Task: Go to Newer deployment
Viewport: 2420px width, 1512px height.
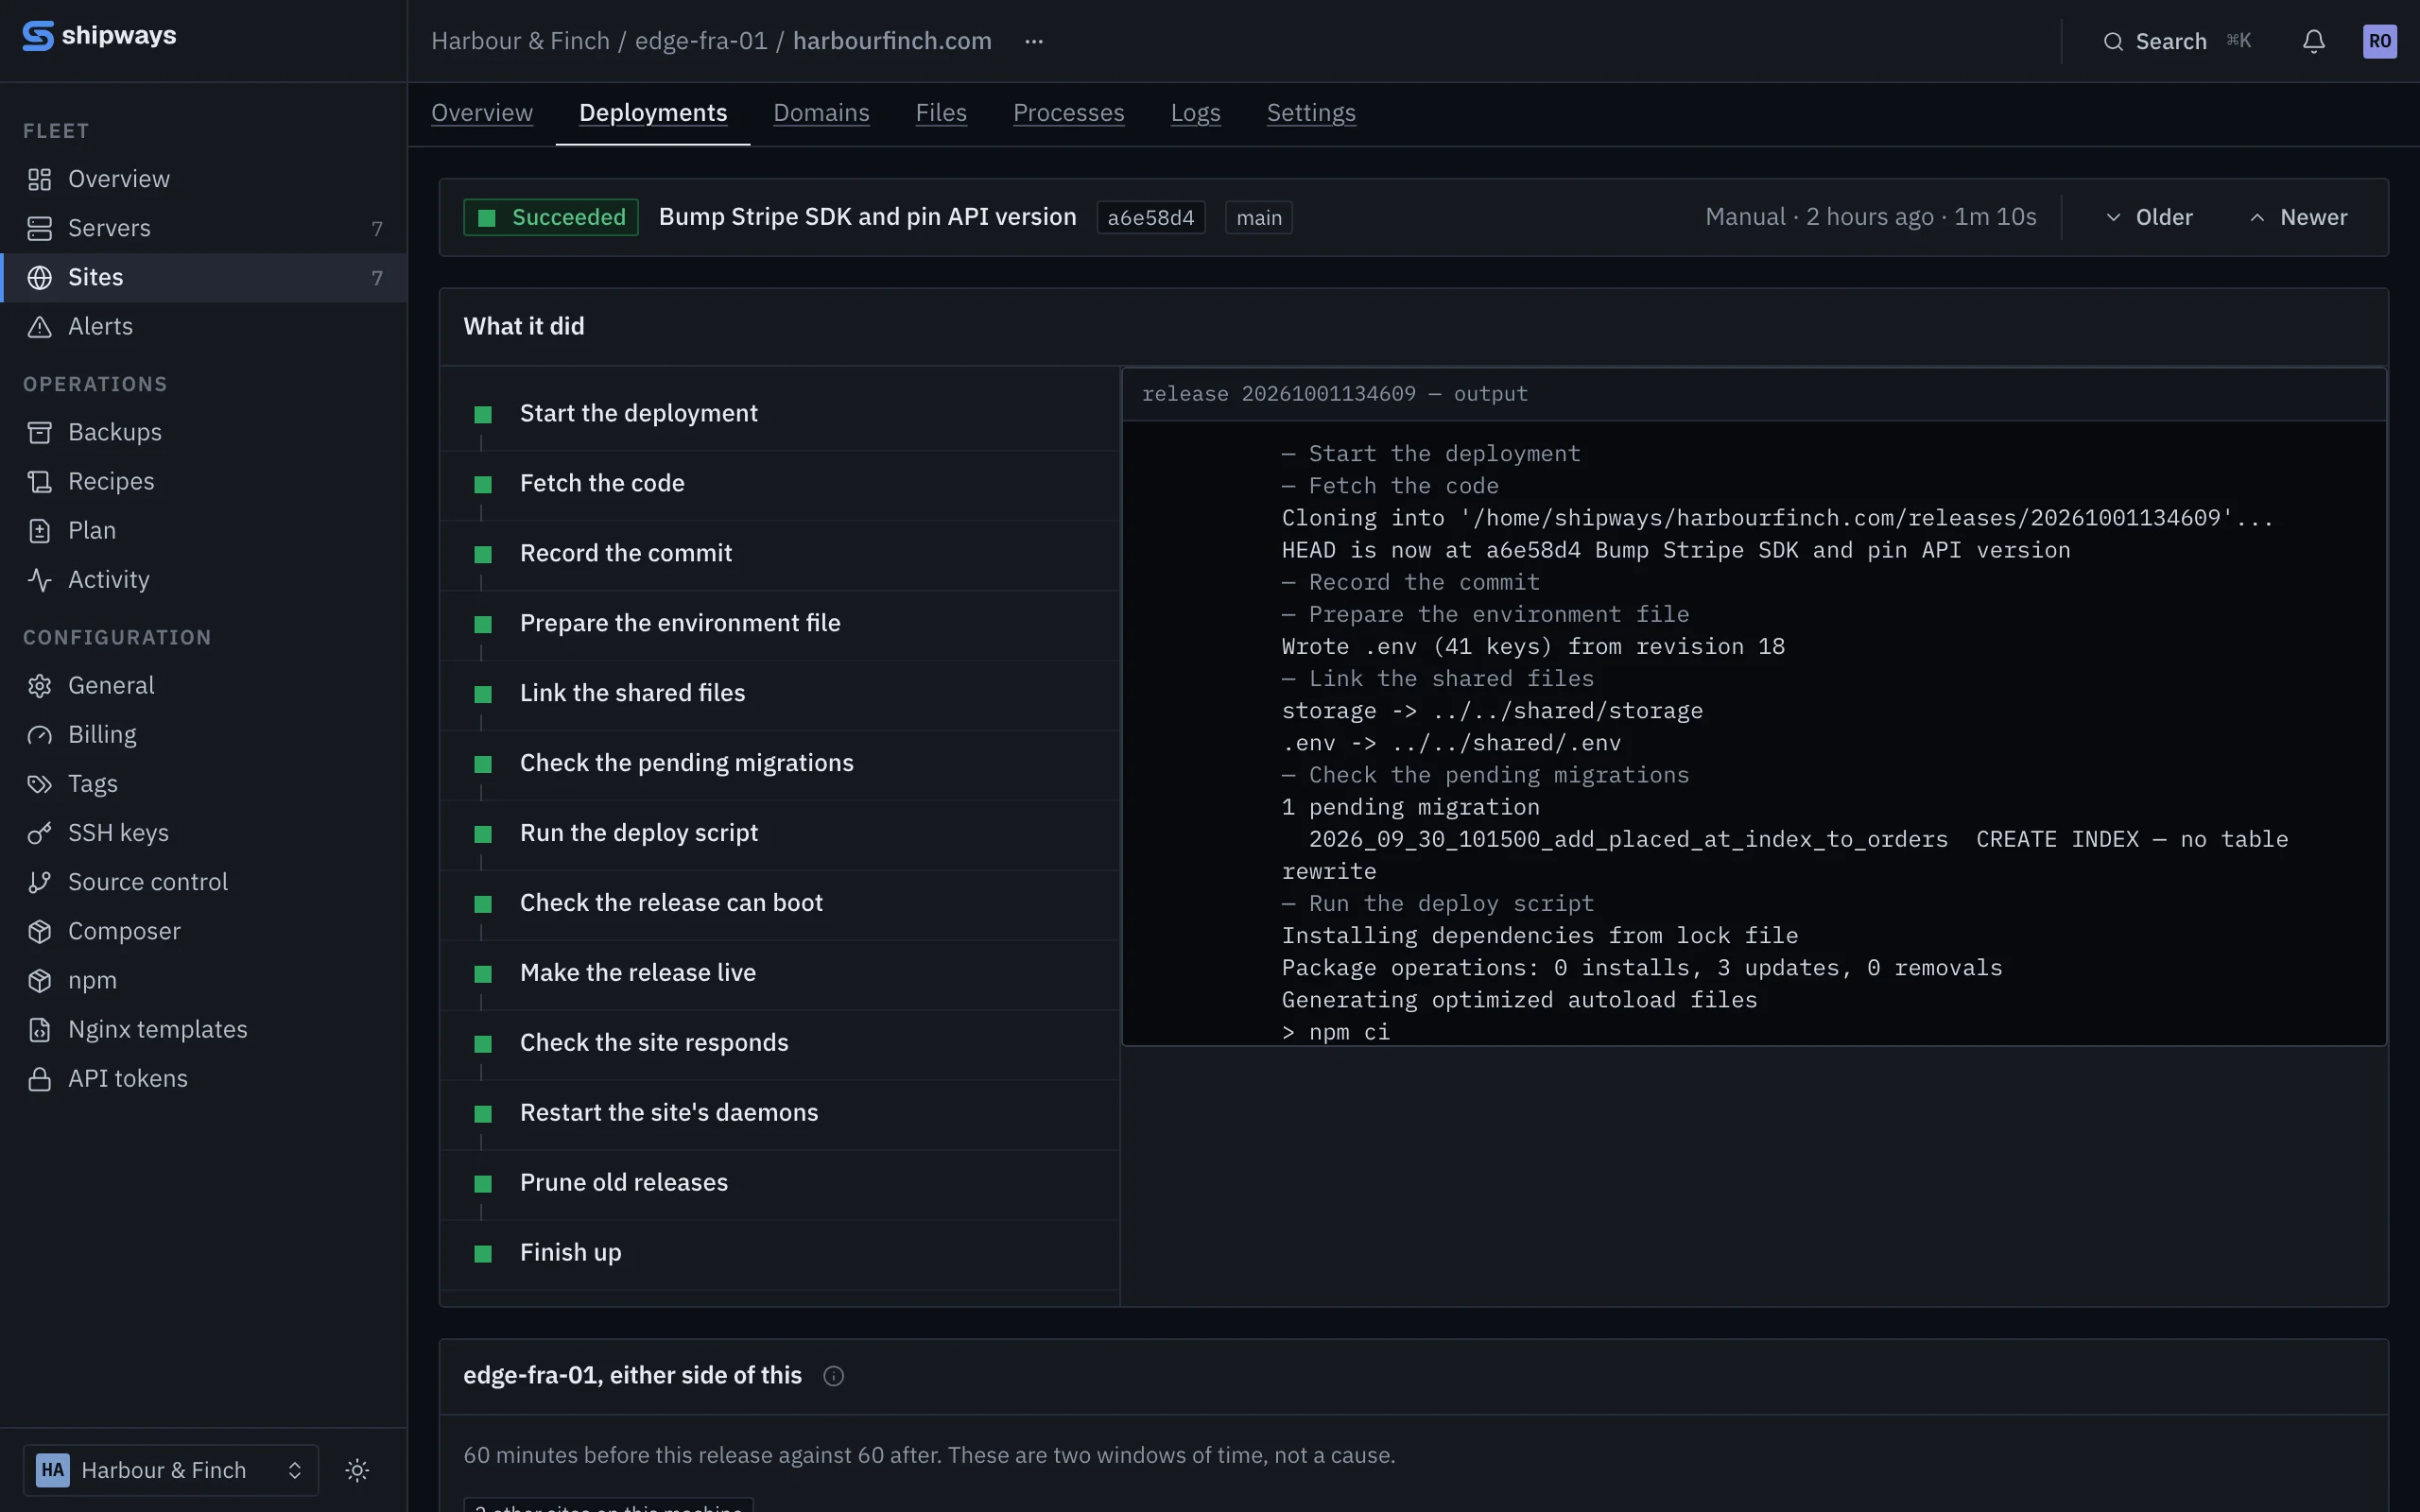Action: [x=2298, y=217]
